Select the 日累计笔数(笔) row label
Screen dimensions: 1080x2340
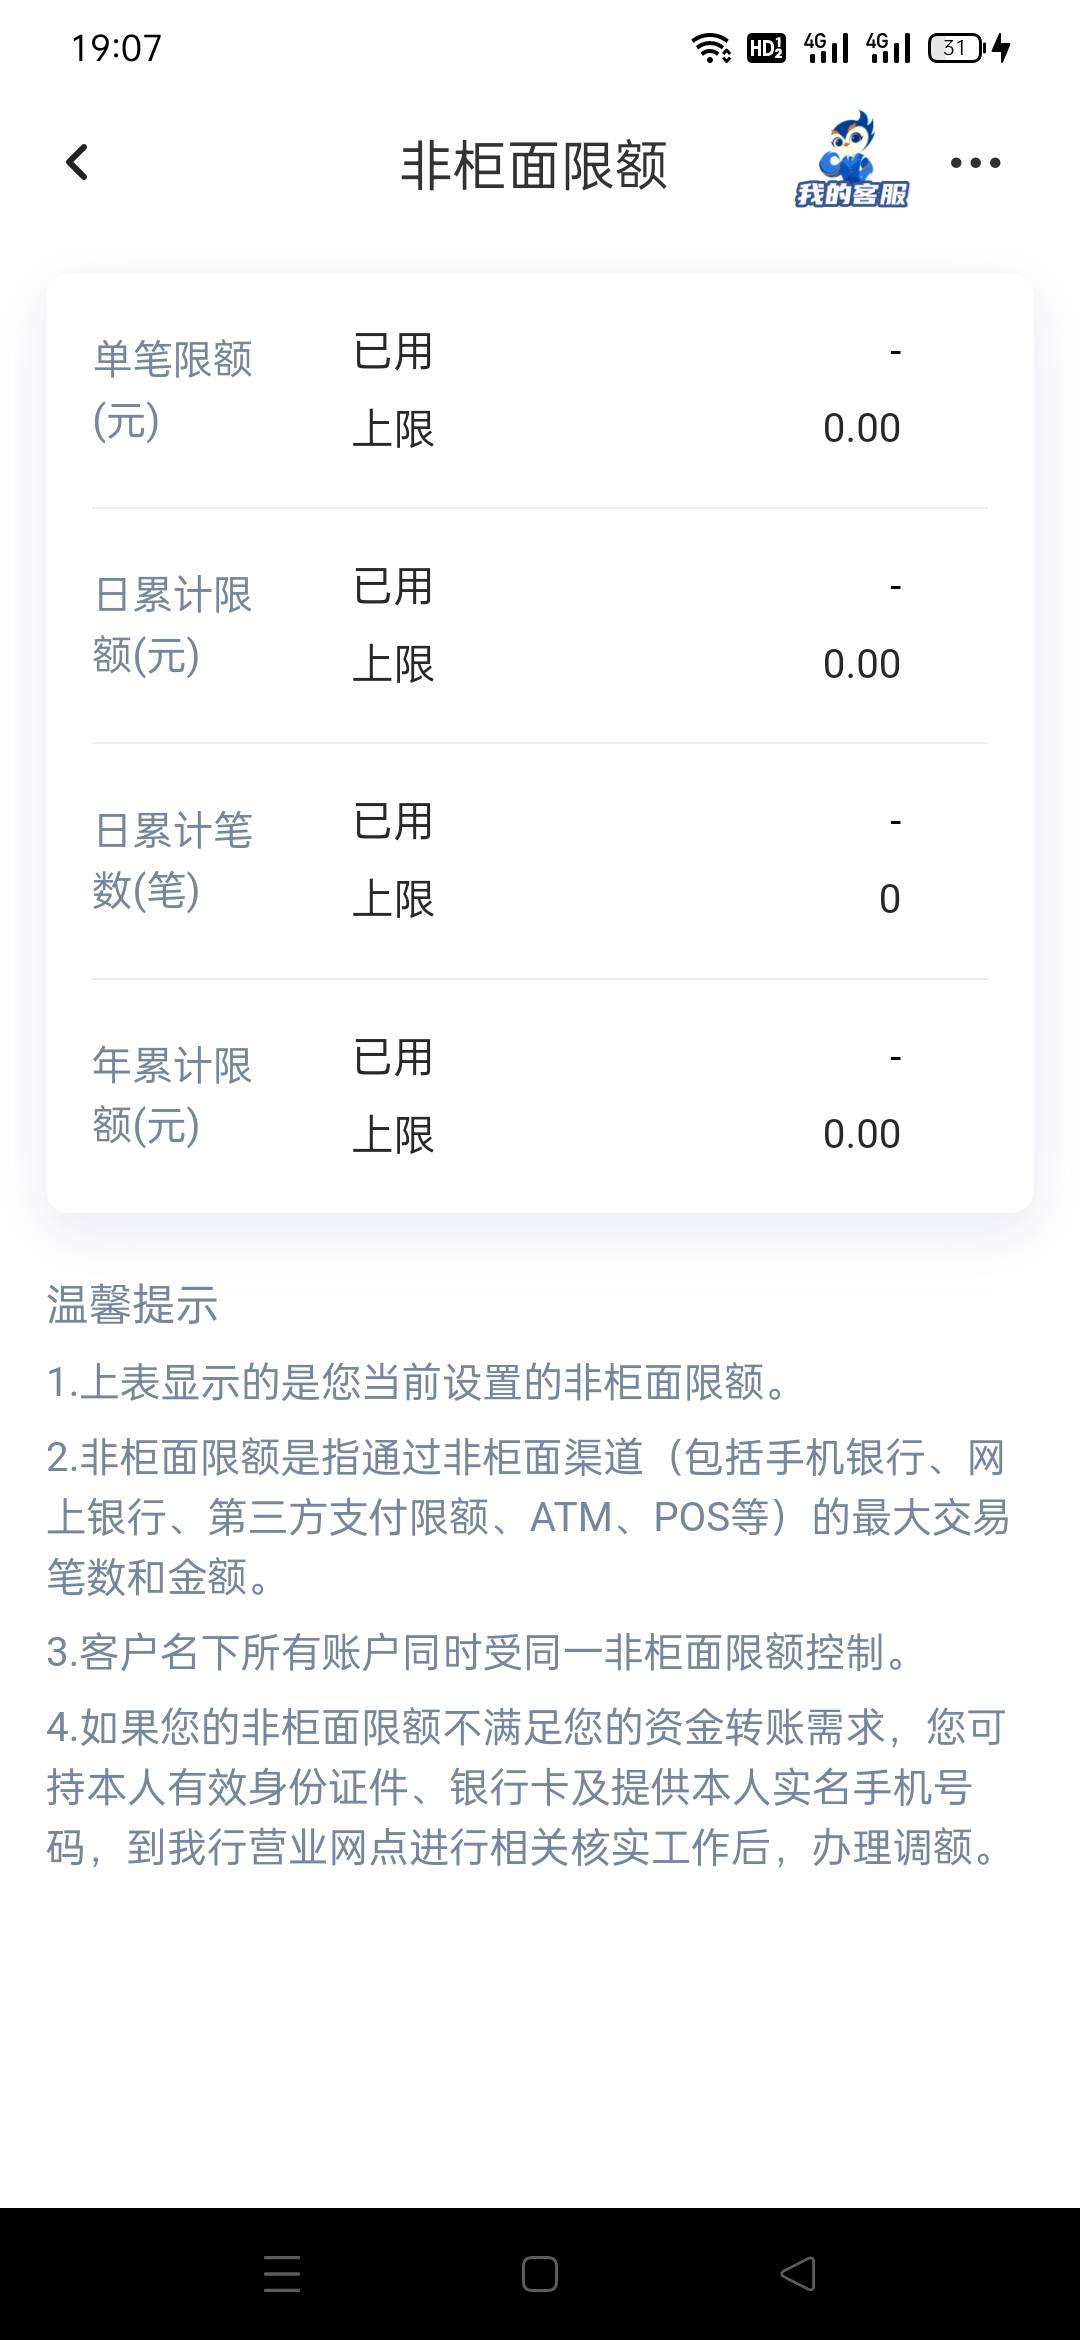172,861
